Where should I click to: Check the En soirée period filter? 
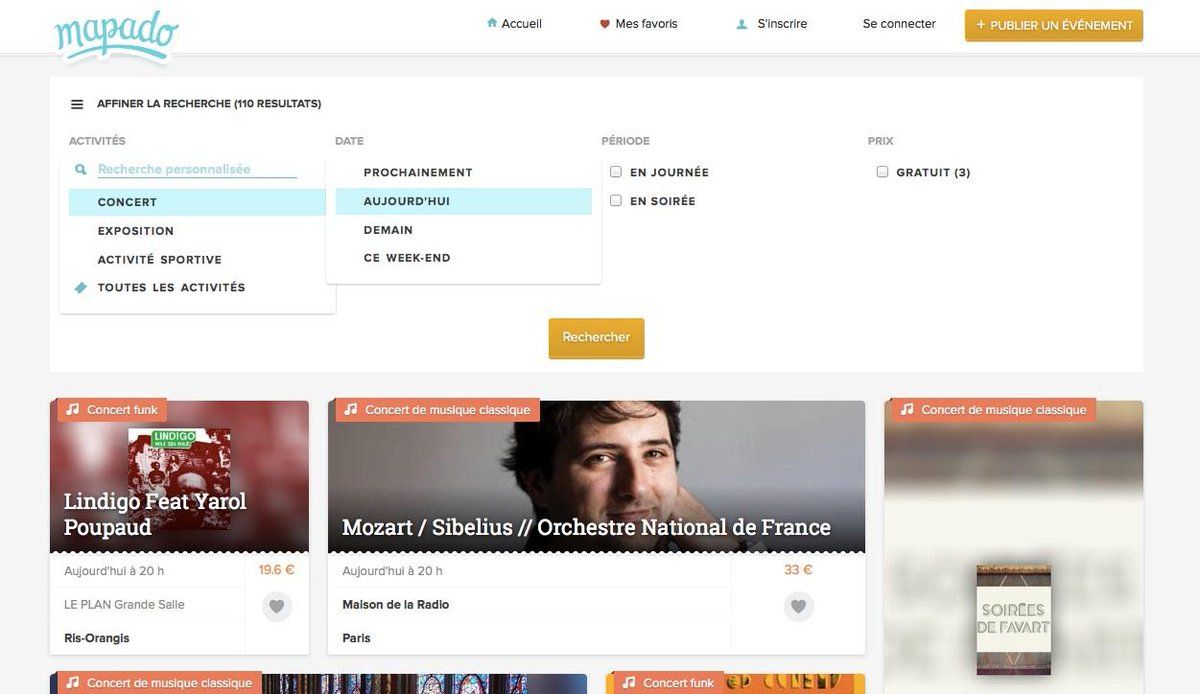point(616,201)
